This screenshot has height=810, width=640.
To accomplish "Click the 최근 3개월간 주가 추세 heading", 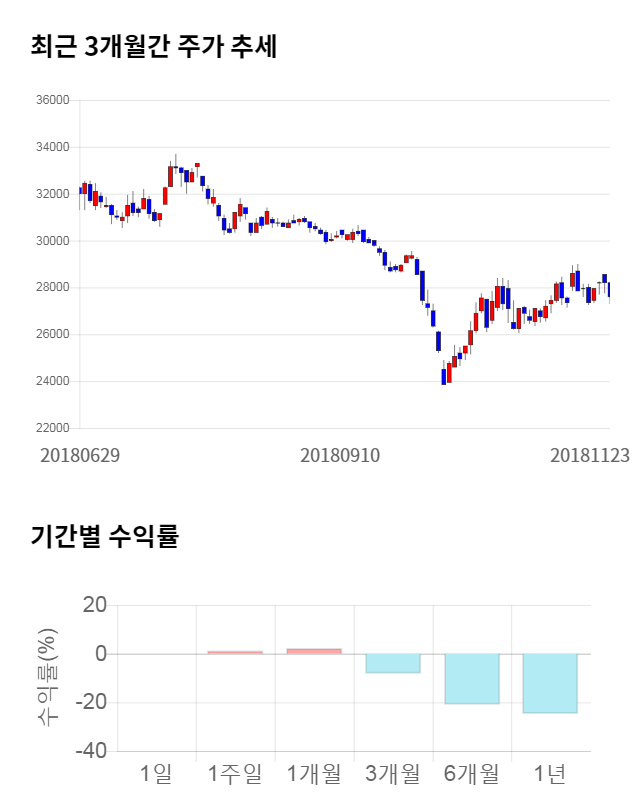I will click(x=153, y=47).
